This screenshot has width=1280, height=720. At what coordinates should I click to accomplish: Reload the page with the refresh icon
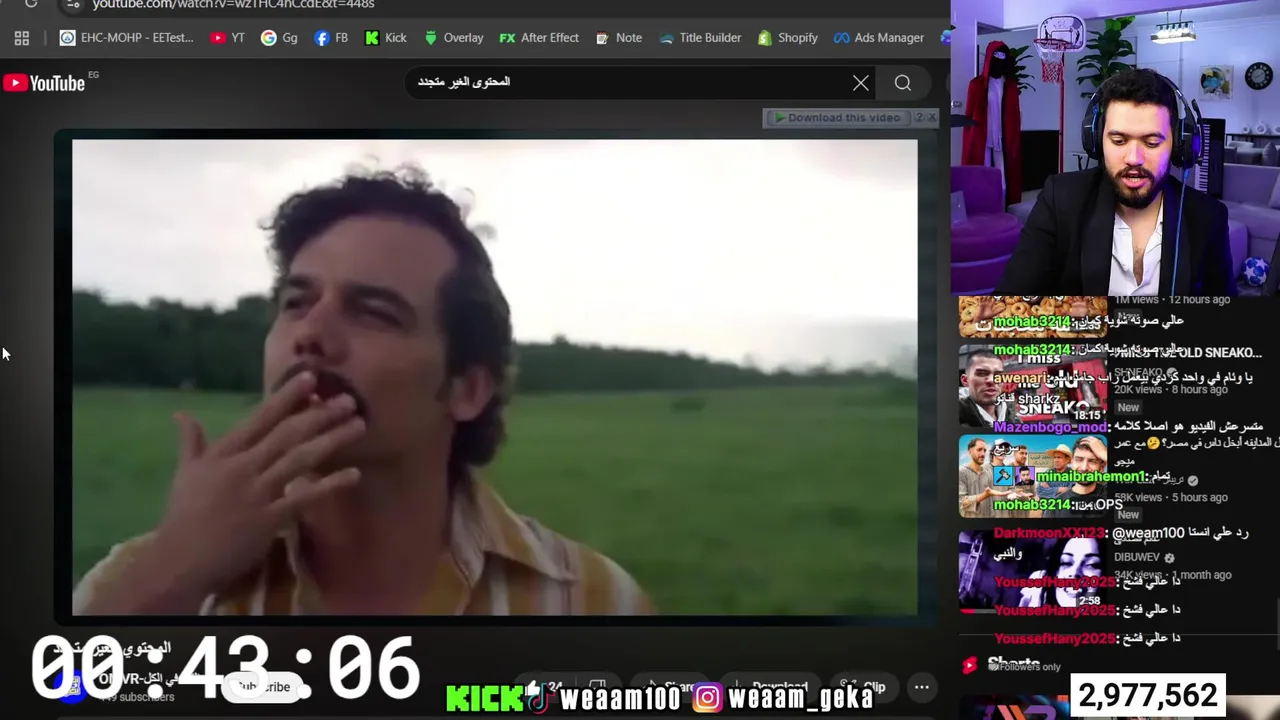click(x=31, y=4)
